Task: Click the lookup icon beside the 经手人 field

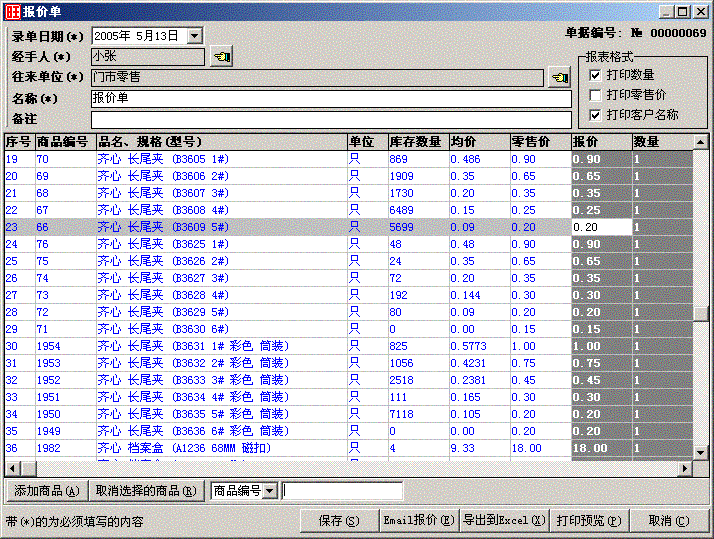Action: 221,57
